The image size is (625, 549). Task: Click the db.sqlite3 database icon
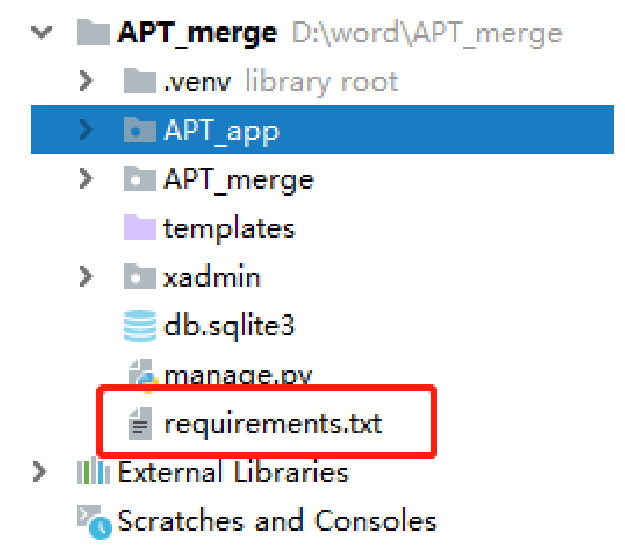140,326
